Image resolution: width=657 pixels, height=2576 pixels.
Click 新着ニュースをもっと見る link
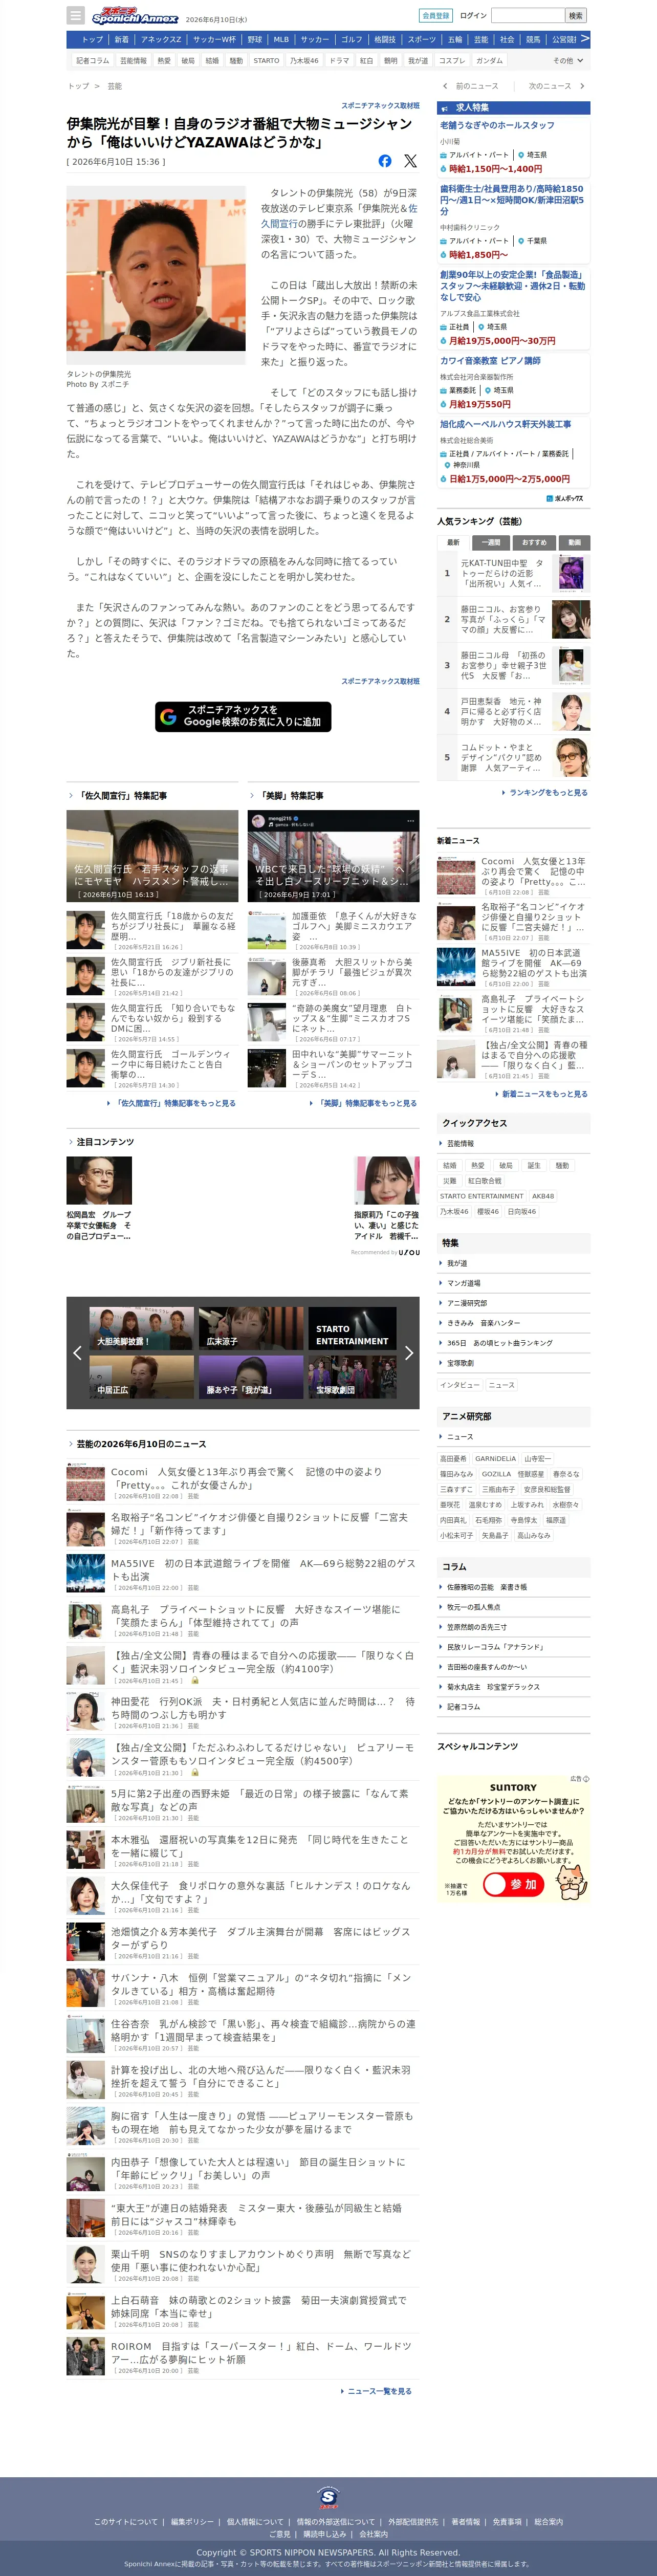point(541,1094)
